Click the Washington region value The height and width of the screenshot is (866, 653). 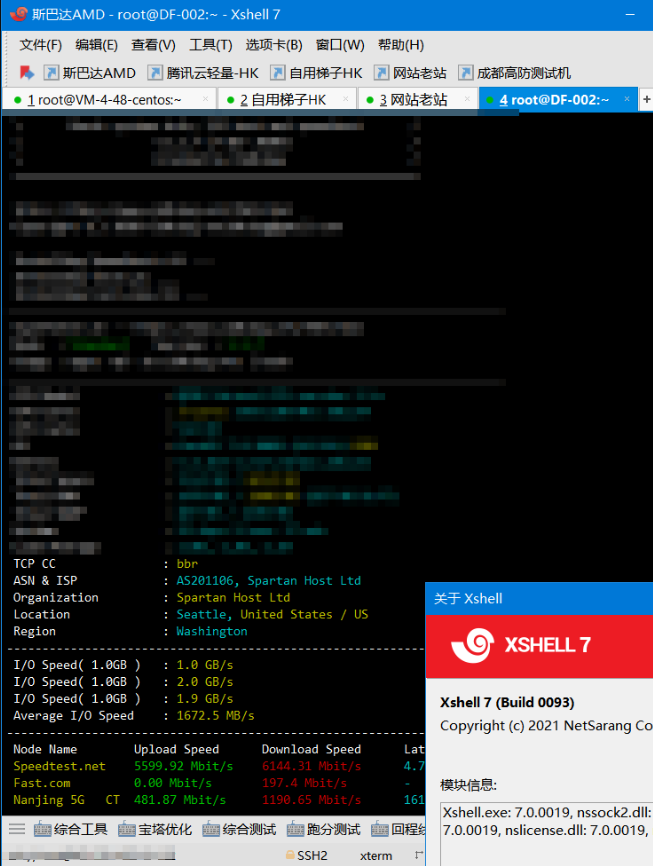point(212,631)
